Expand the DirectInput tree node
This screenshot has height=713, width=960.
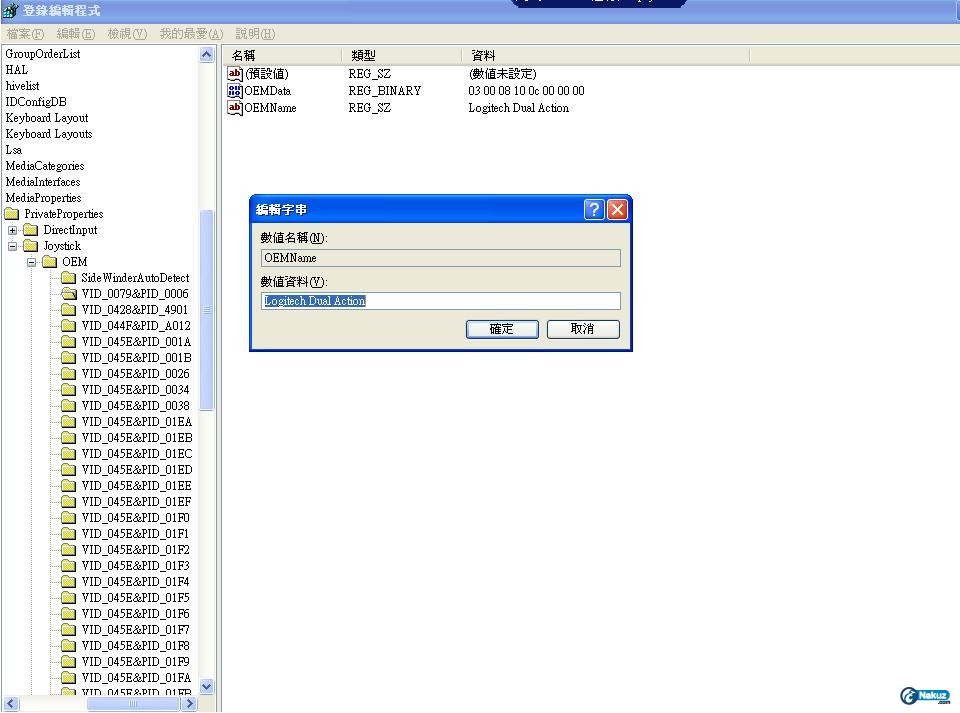click(x=12, y=230)
